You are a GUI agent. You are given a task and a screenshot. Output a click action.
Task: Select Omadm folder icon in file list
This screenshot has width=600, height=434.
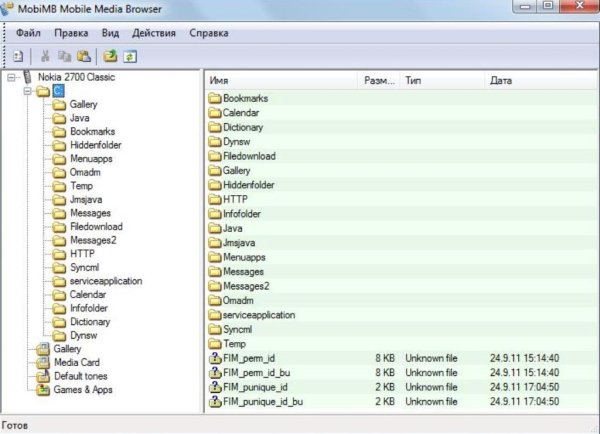[215, 301]
